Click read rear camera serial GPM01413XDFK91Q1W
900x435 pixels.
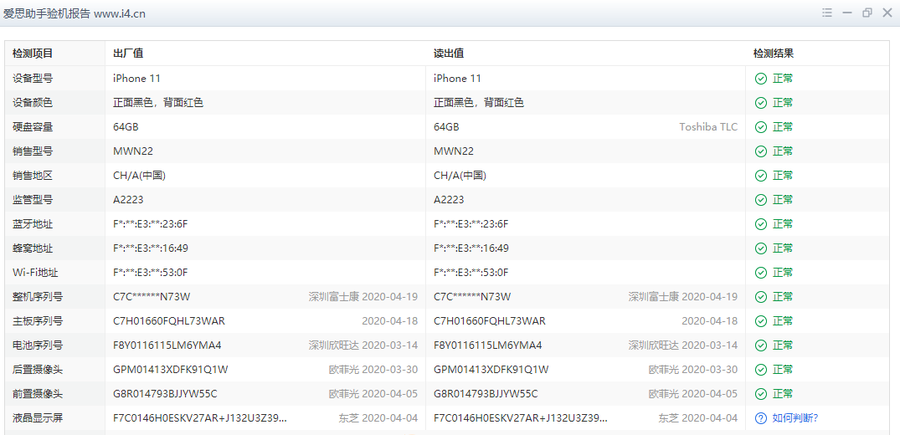click(x=491, y=370)
